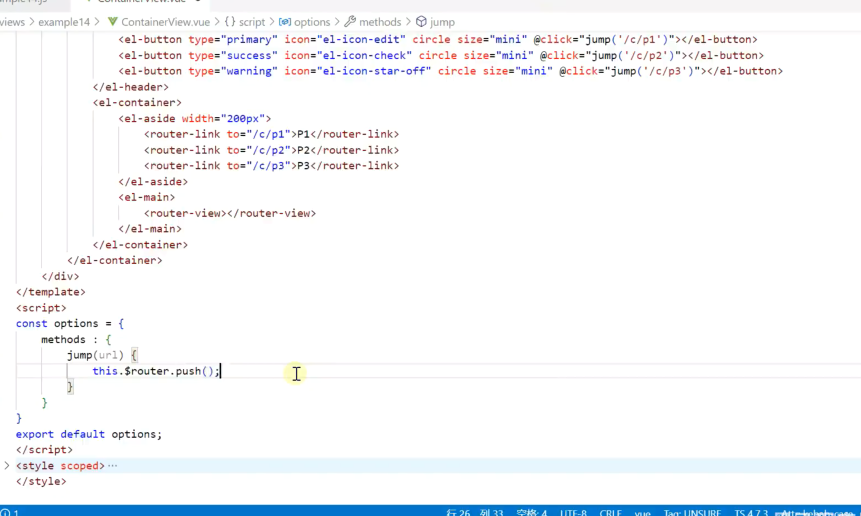This screenshot has height=516, width=861.
Task: Click the curly braces script icon
Action: tap(229, 22)
